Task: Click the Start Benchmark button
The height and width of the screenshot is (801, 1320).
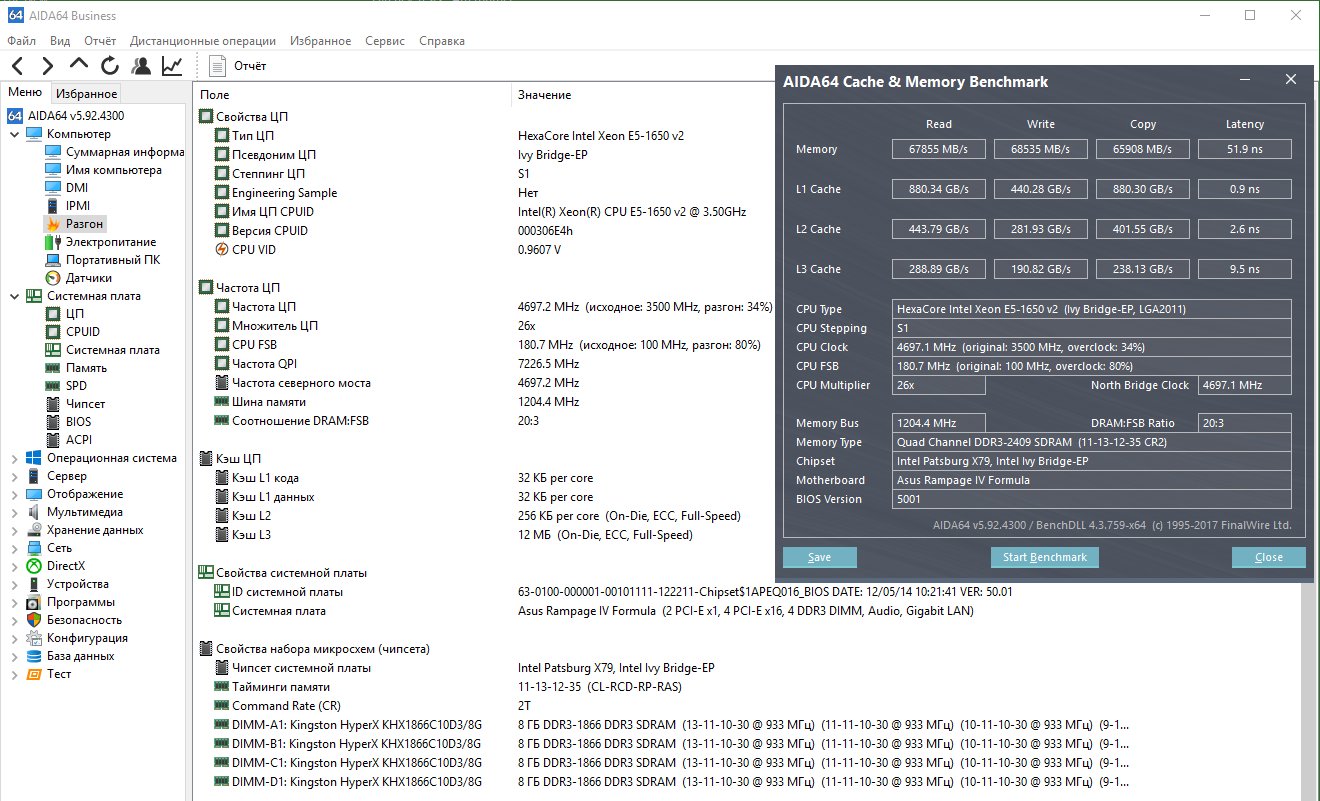Action: pyautogui.click(x=1045, y=557)
